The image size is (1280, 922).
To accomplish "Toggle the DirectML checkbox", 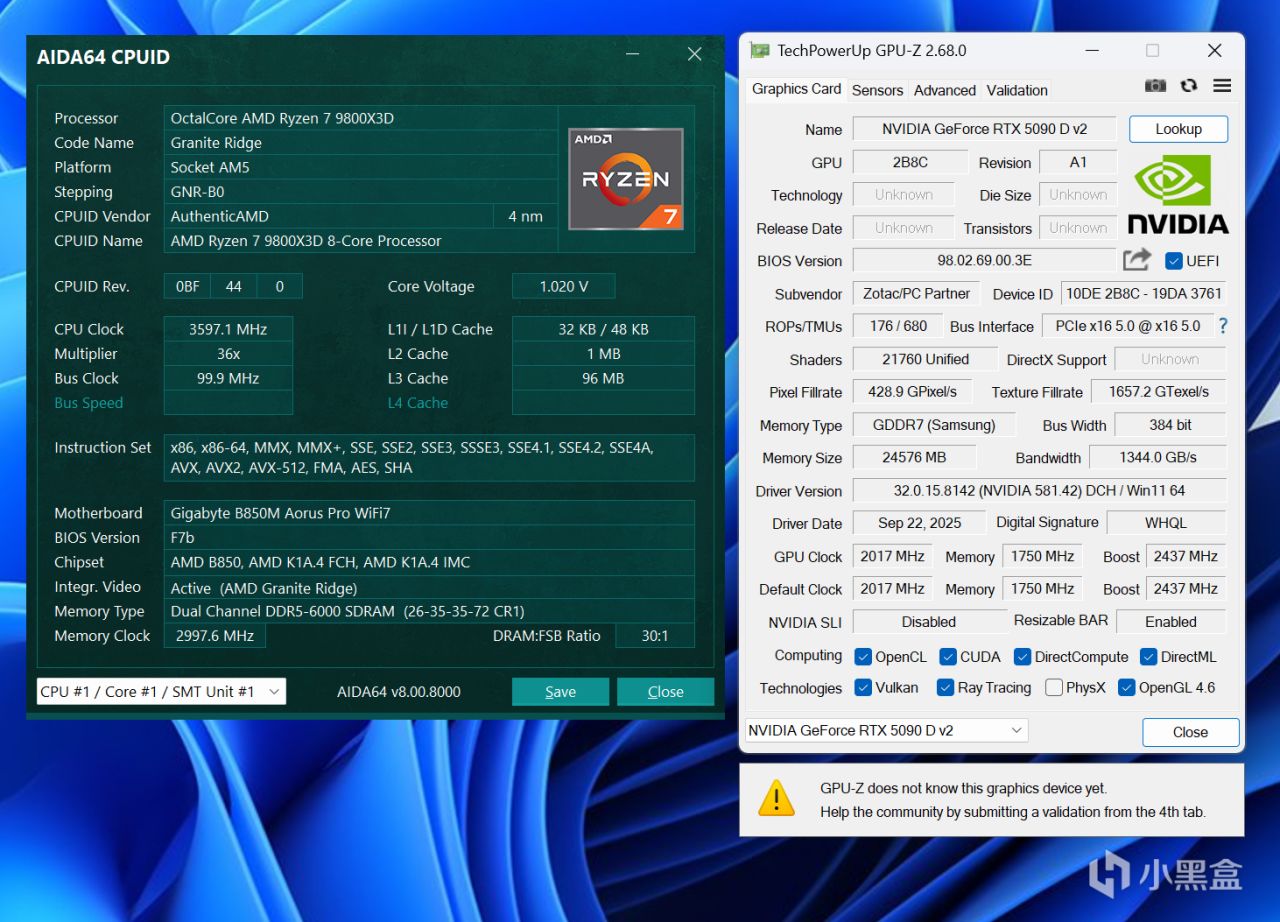I will pos(1147,657).
